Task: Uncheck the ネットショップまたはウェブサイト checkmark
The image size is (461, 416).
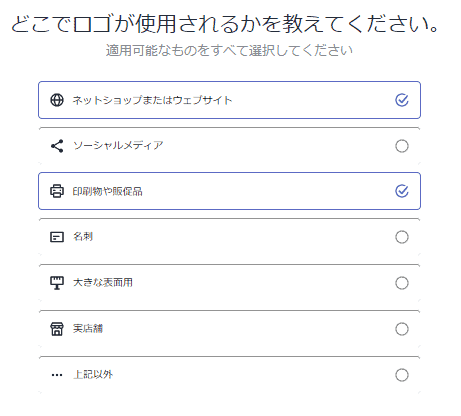Action: (402, 100)
